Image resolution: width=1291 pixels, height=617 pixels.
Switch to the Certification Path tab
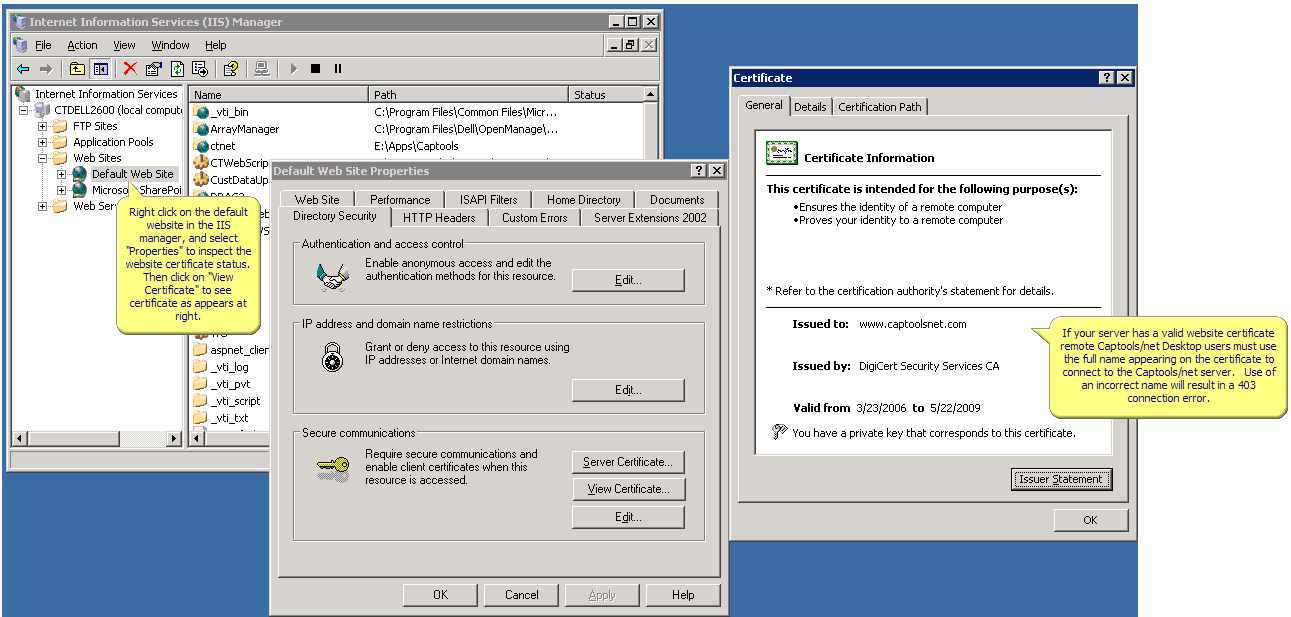880,106
